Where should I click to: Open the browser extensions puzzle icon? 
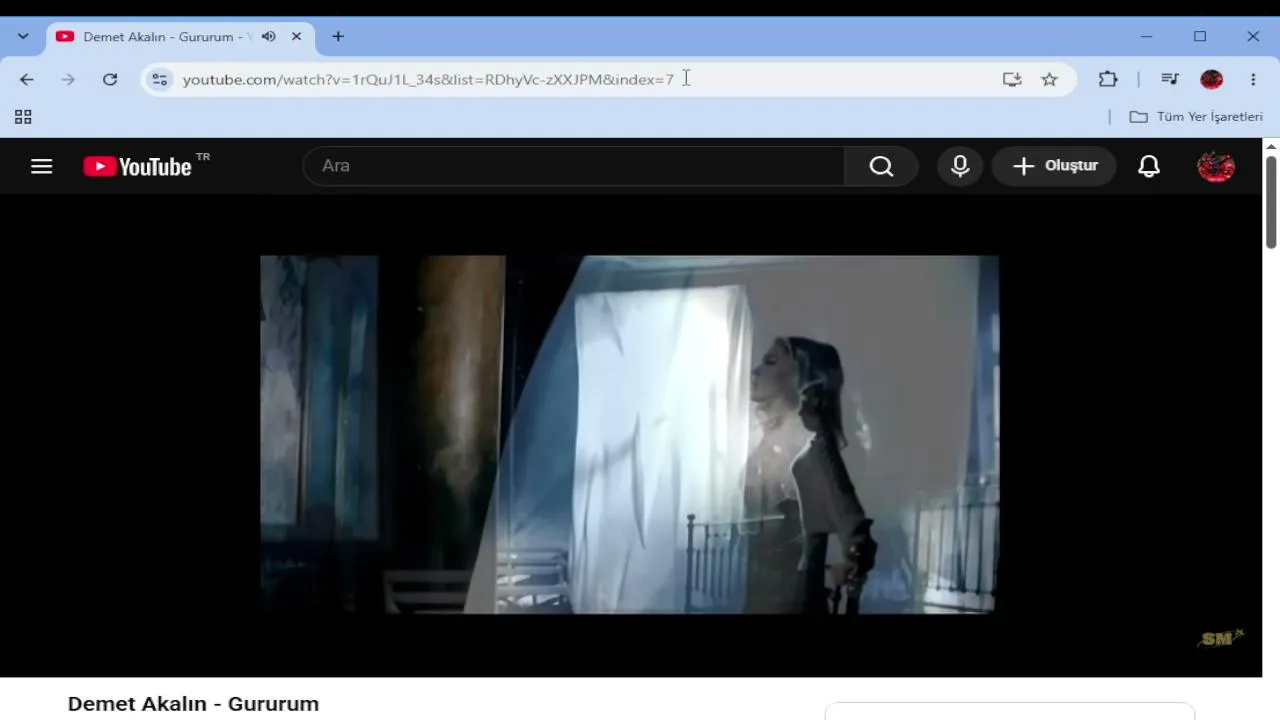click(1108, 79)
